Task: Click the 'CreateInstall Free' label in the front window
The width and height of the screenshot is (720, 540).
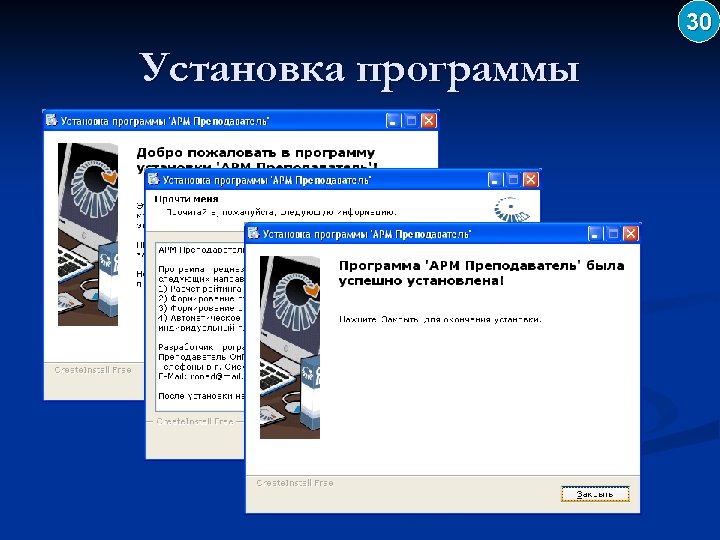Action: click(295, 483)
